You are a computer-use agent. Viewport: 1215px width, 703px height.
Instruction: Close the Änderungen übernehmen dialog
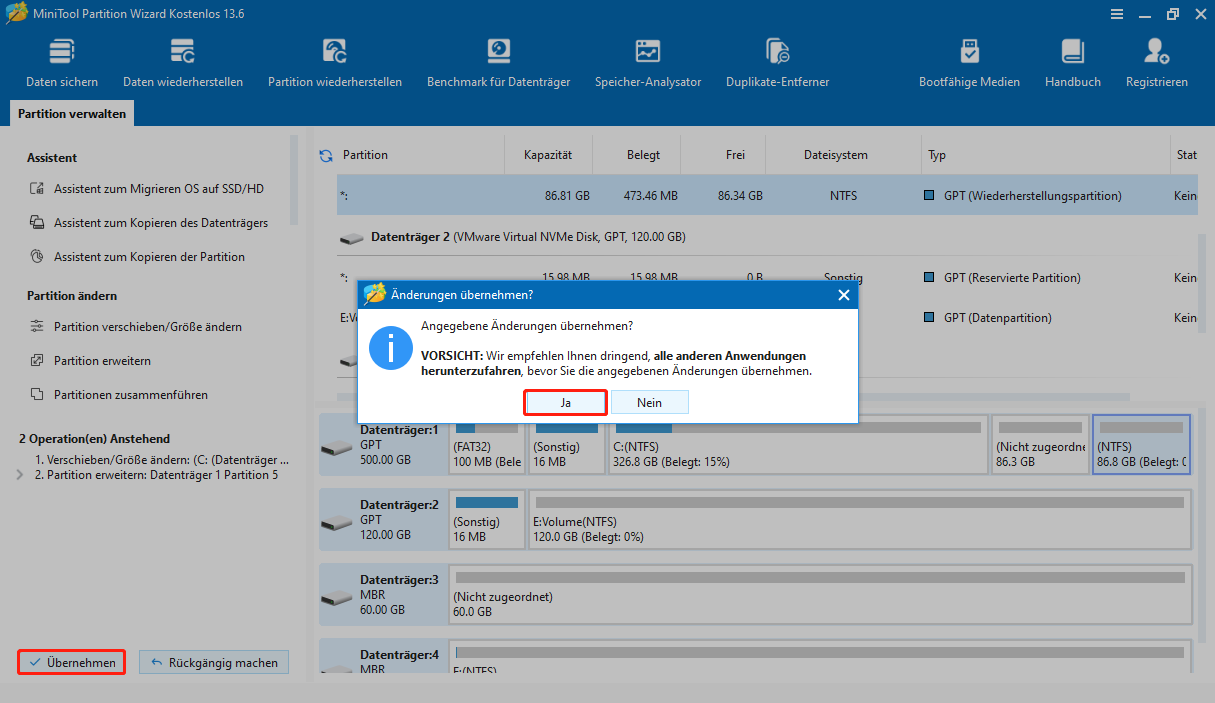point(843,295)
